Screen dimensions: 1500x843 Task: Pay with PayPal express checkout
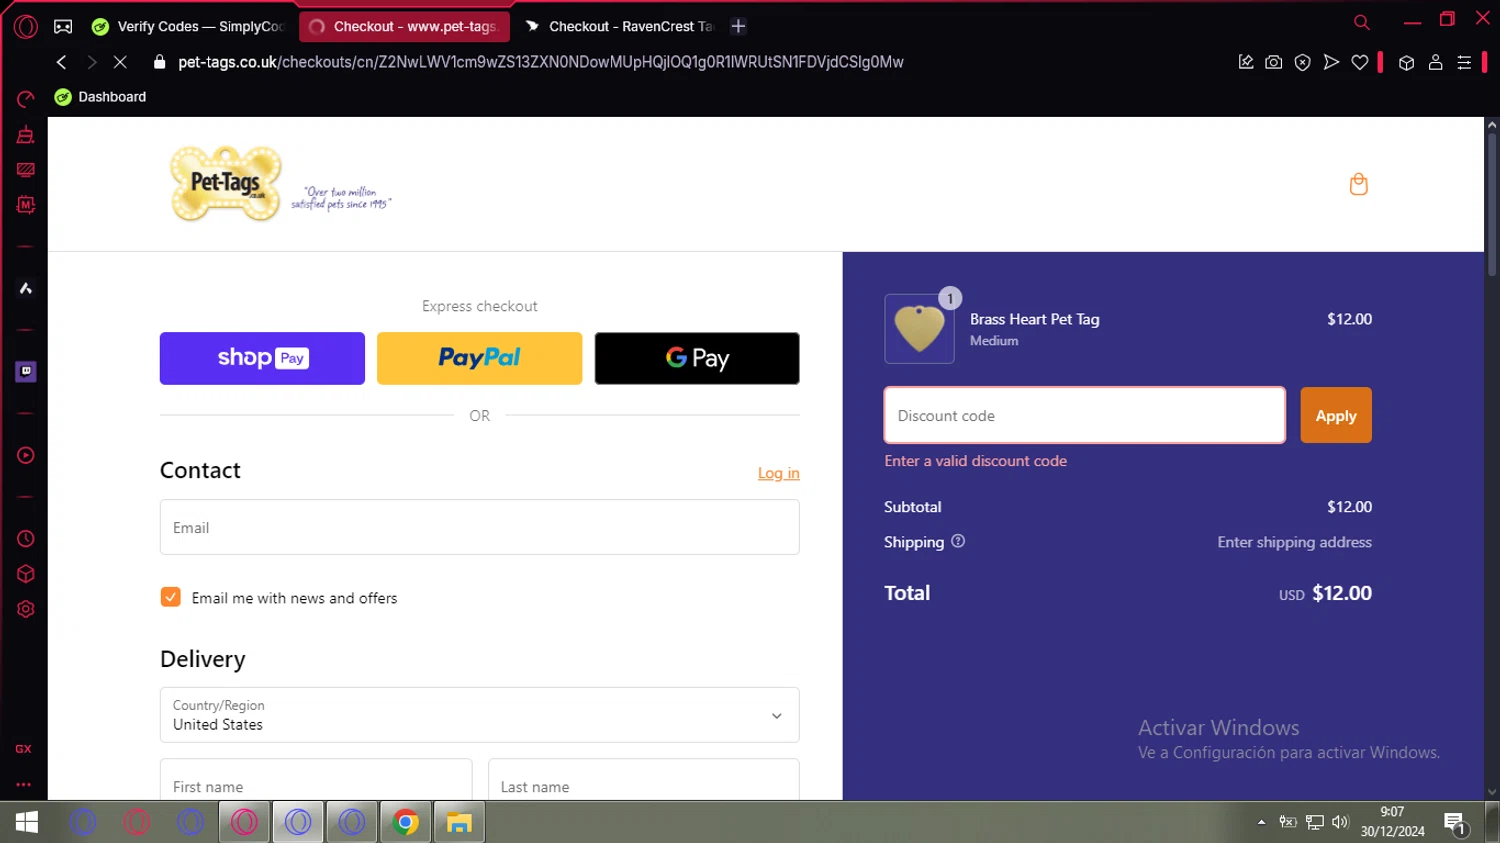479,358
